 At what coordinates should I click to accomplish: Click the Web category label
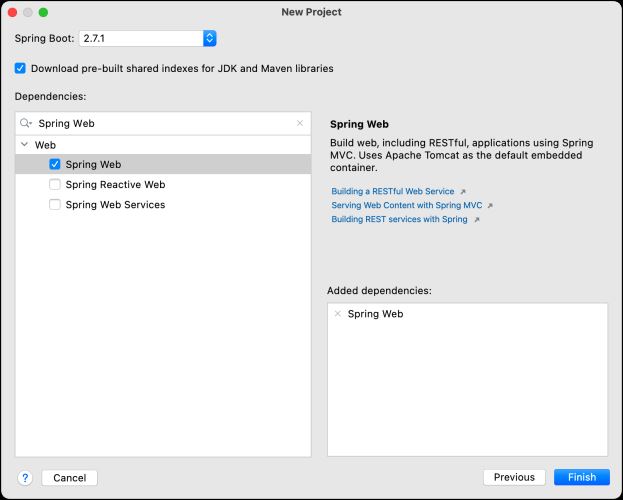(x=45, y=145)
